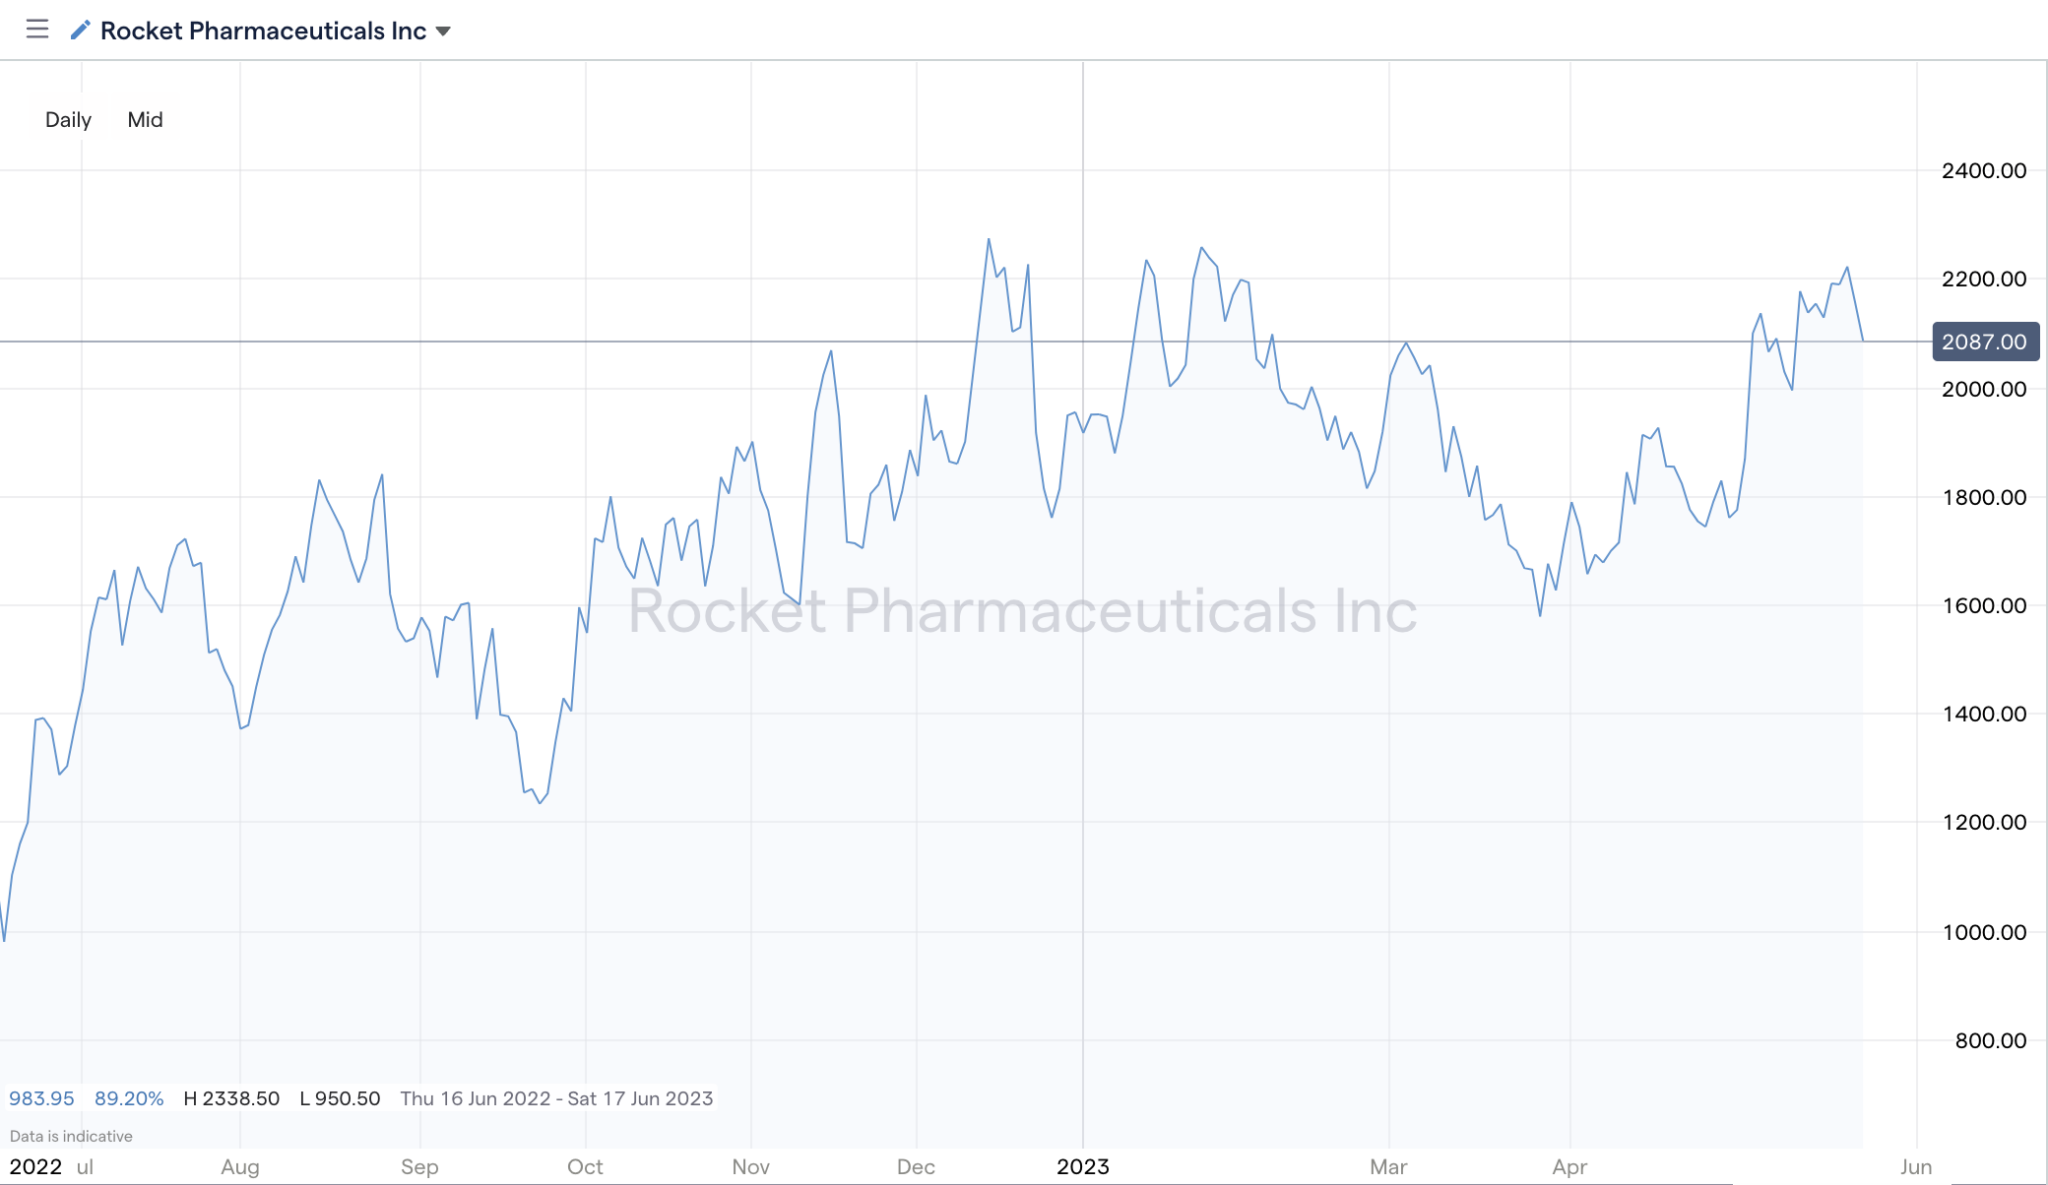2048x1185 pixels.
Task: Click the Oct label on time axis
Action: click(x=585, y=1166)
